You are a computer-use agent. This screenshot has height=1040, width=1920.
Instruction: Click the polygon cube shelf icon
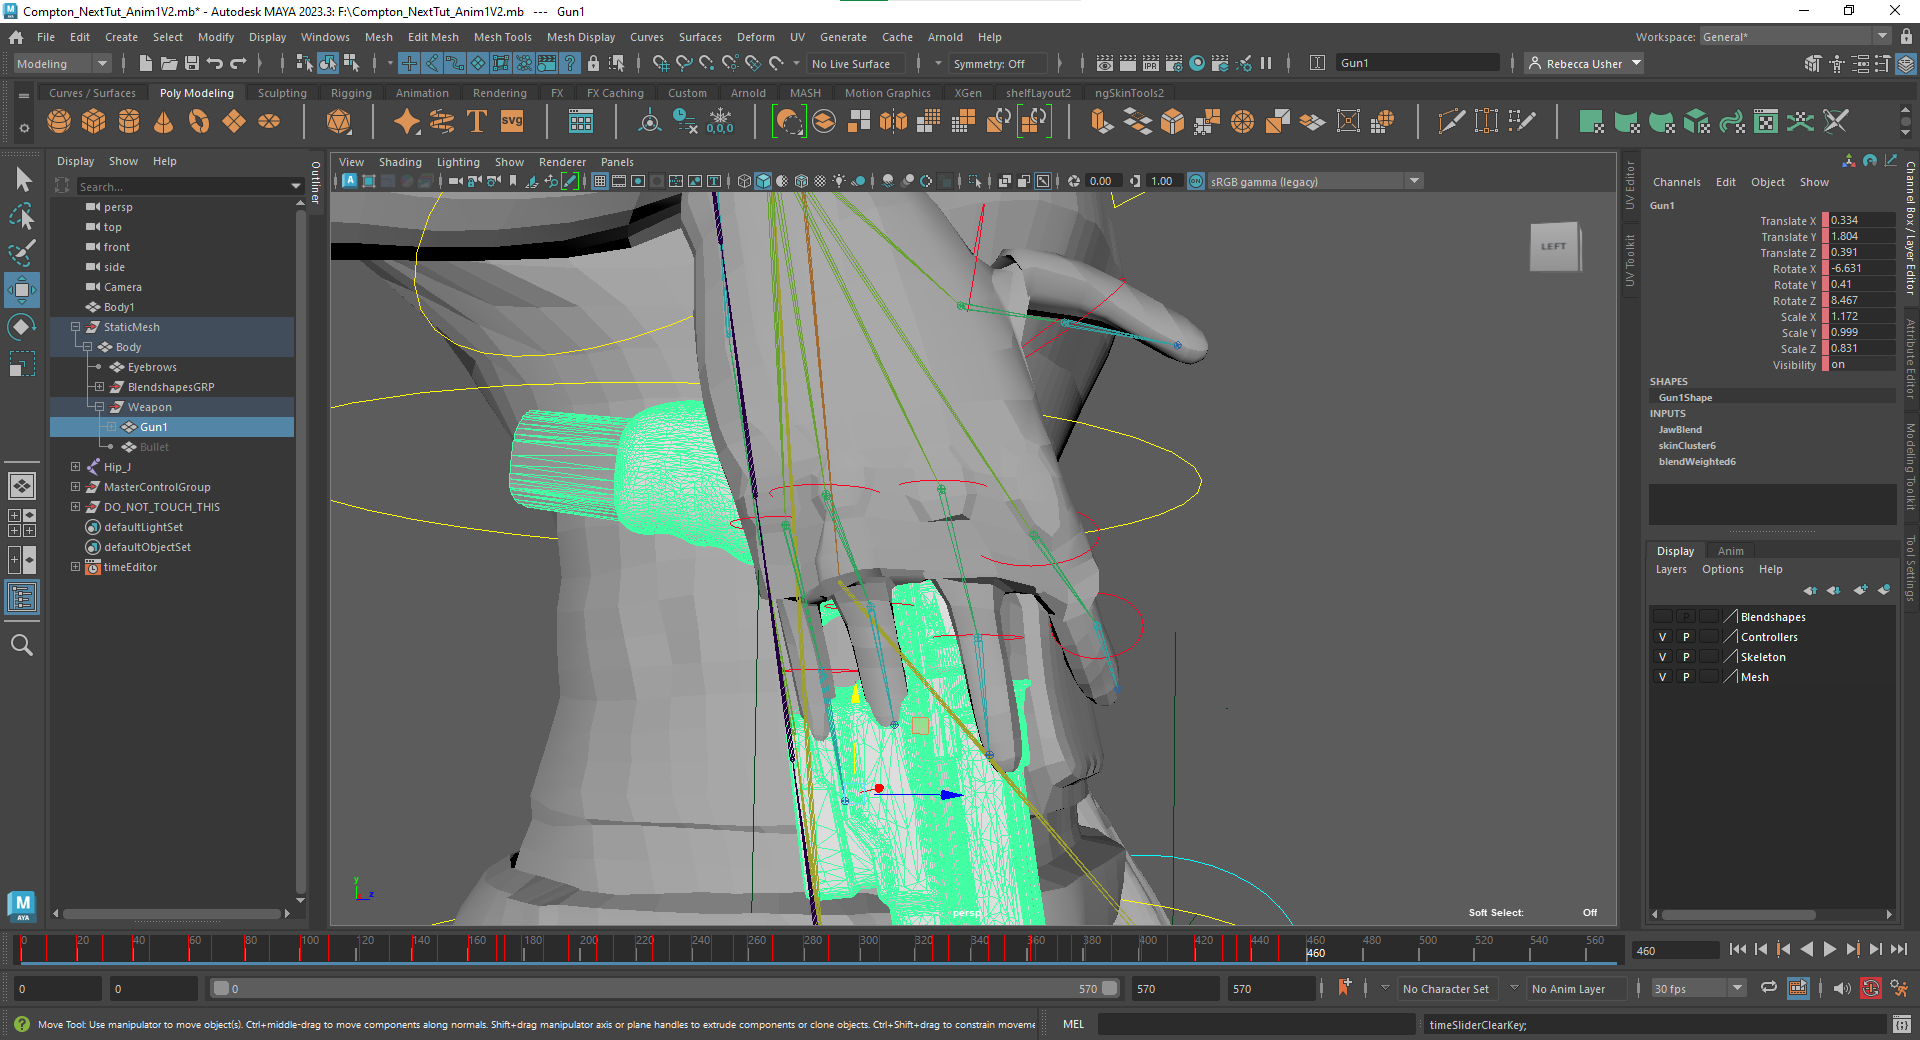[x=94, y=122]
